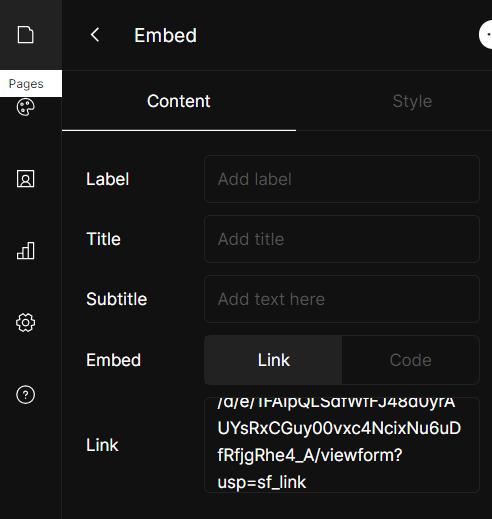This screenshot has height=519, width=492.
Task: Open the settings gear icon
Action: click(x=26, y=322)
